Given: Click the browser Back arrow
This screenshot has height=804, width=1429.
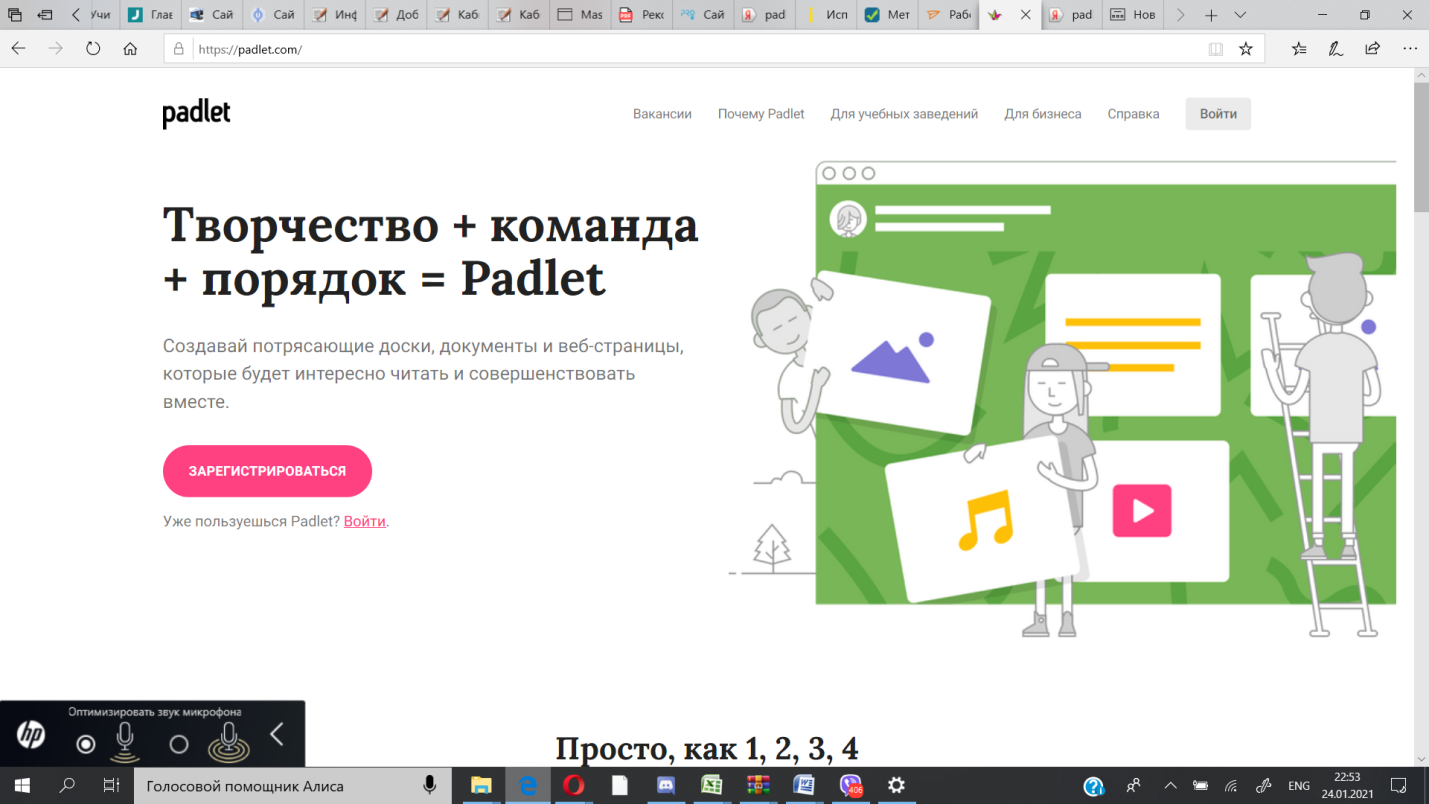Looking at the screenshot, I should pyautogui.click(x=19, y=48).
